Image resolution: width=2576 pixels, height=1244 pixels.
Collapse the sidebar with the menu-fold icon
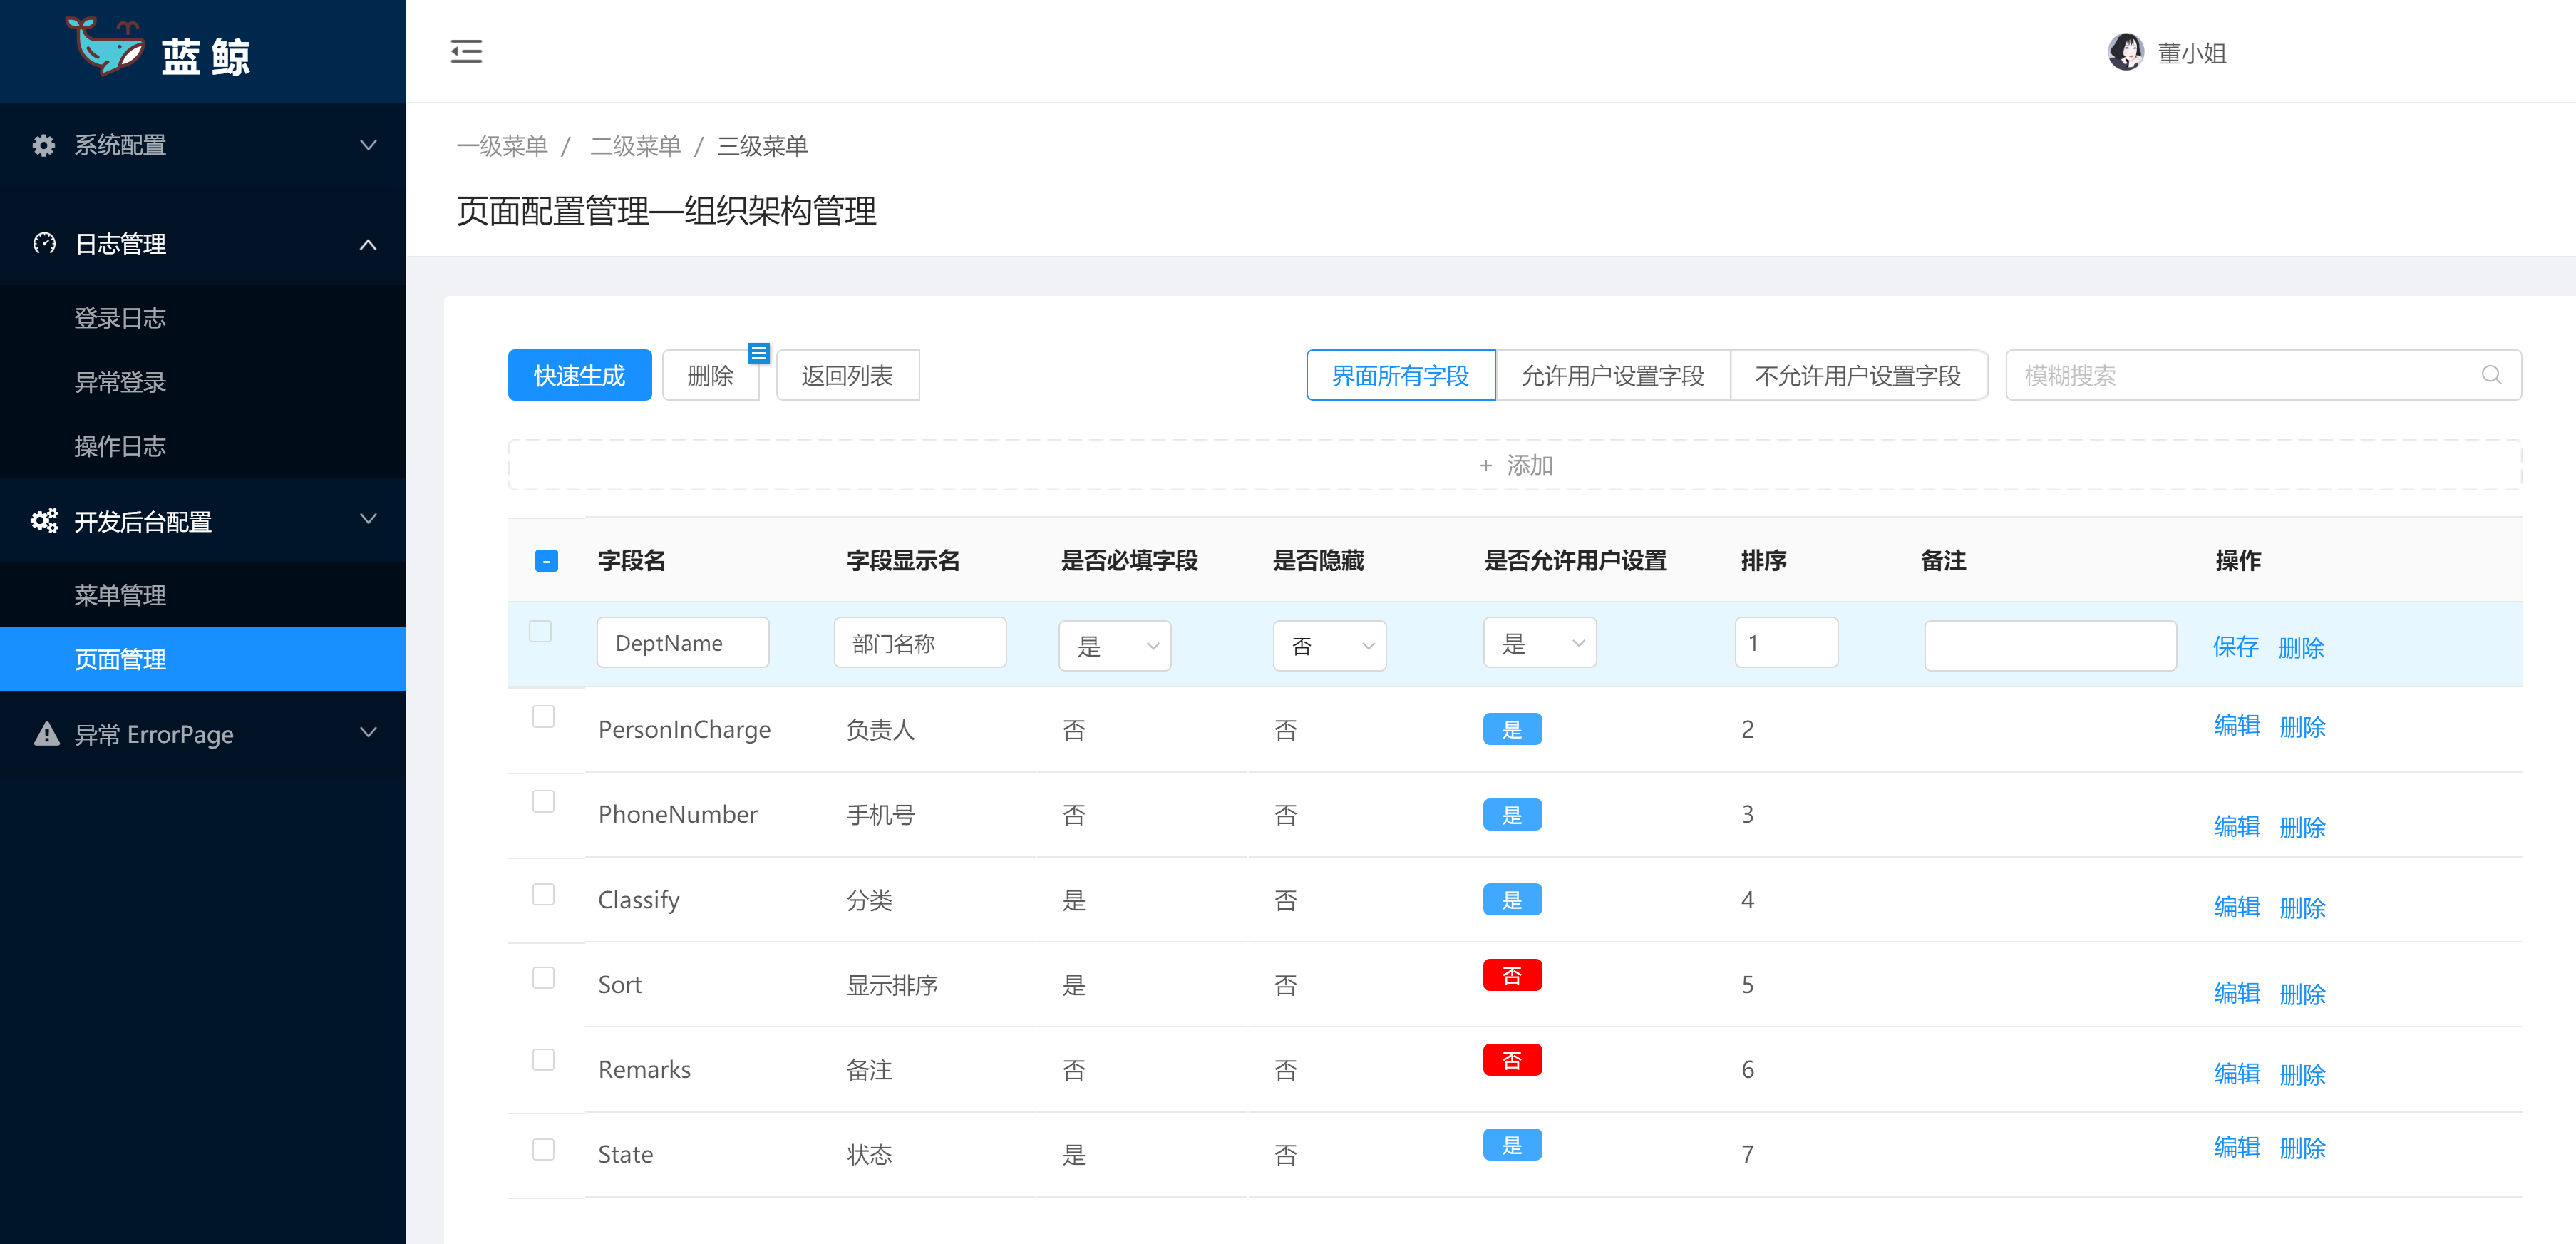[x=466, y=51]
